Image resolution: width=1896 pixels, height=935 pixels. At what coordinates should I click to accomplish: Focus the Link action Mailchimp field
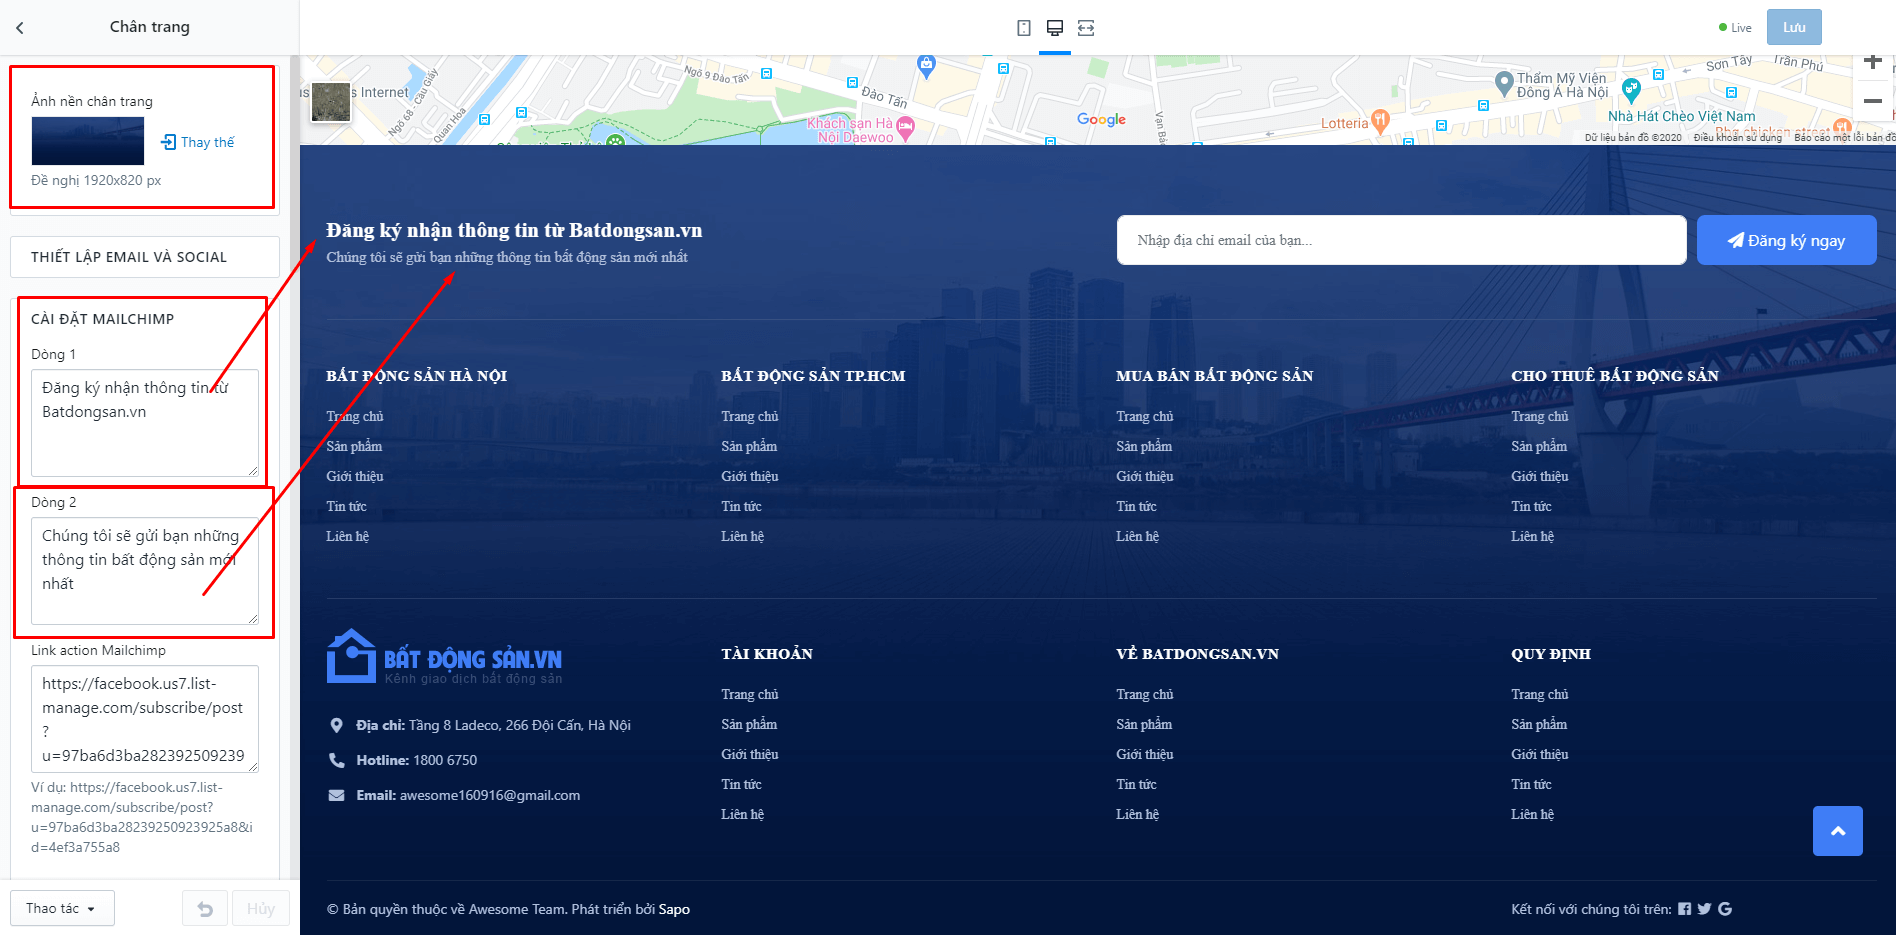(145, 719)
